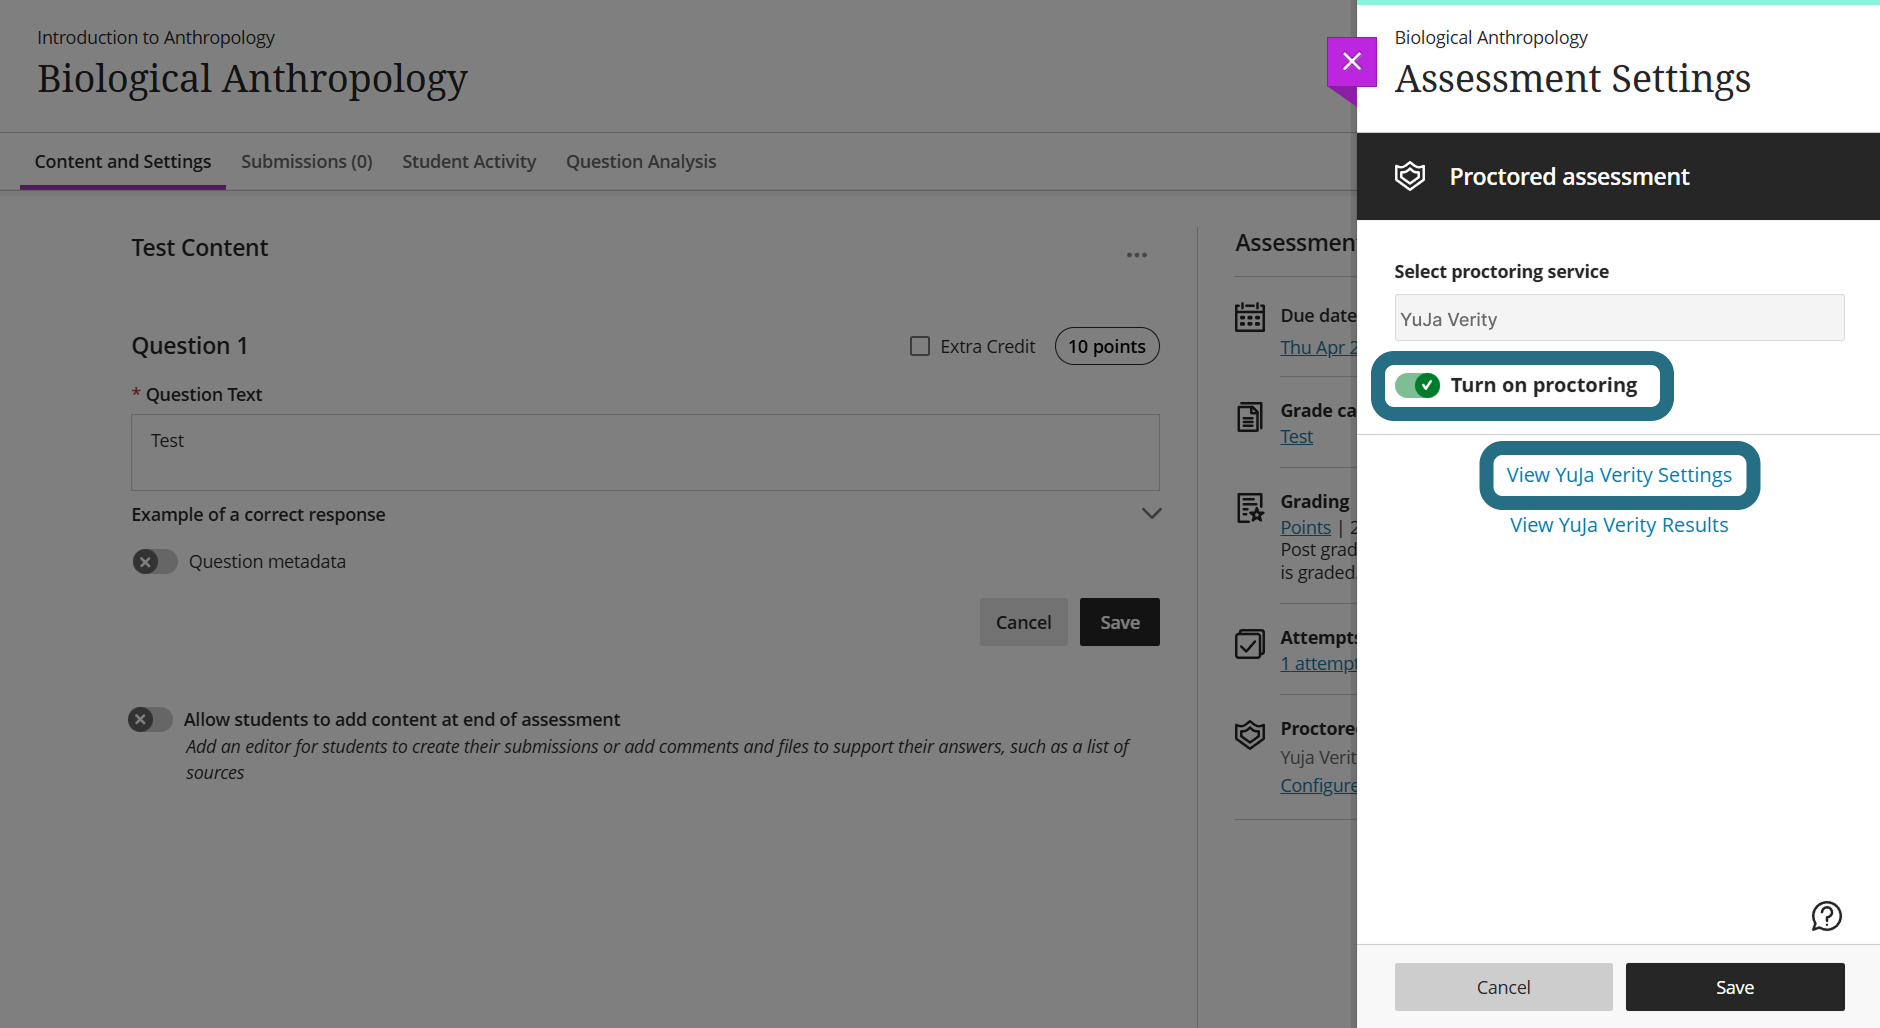Screen dimensions: 1880x1028
Task: Edit the 10 points value
Action: click(1107, 346)
